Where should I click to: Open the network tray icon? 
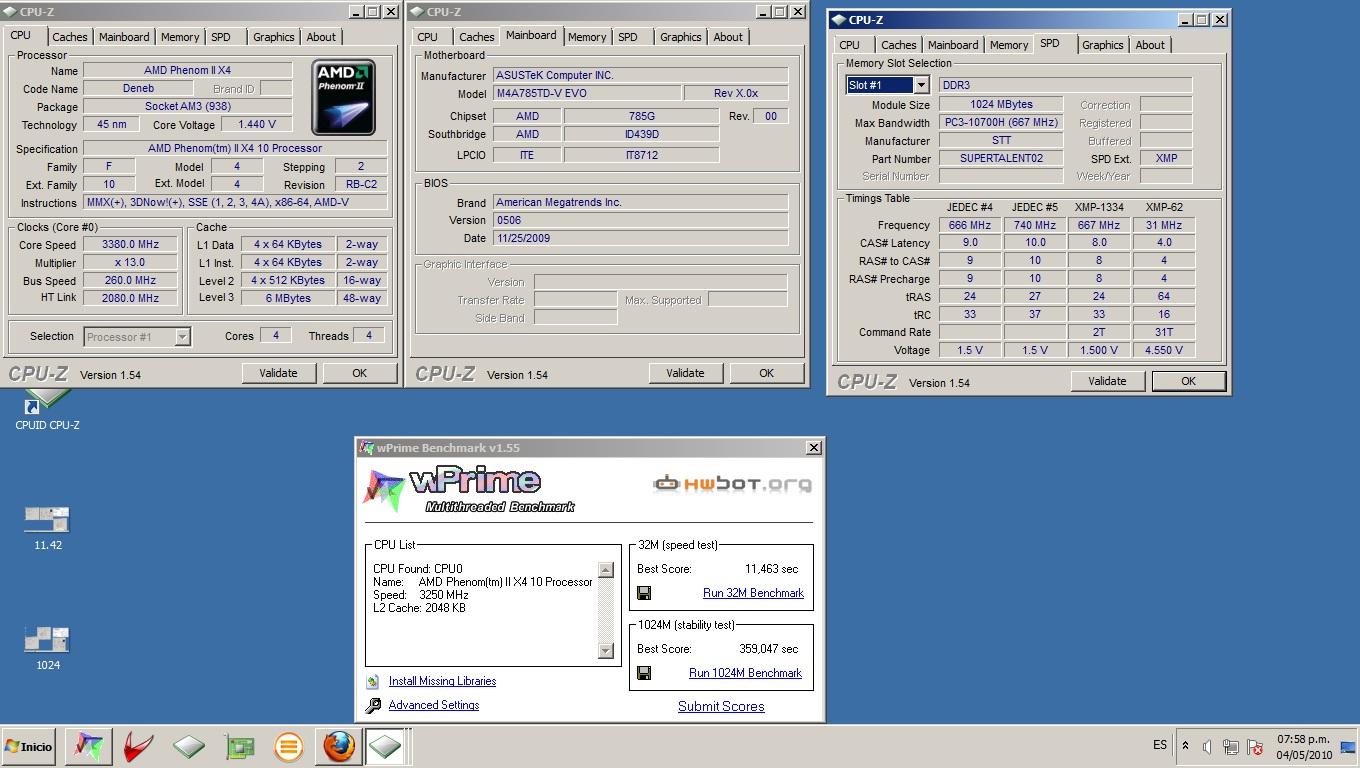click(x=1231, y=746)
